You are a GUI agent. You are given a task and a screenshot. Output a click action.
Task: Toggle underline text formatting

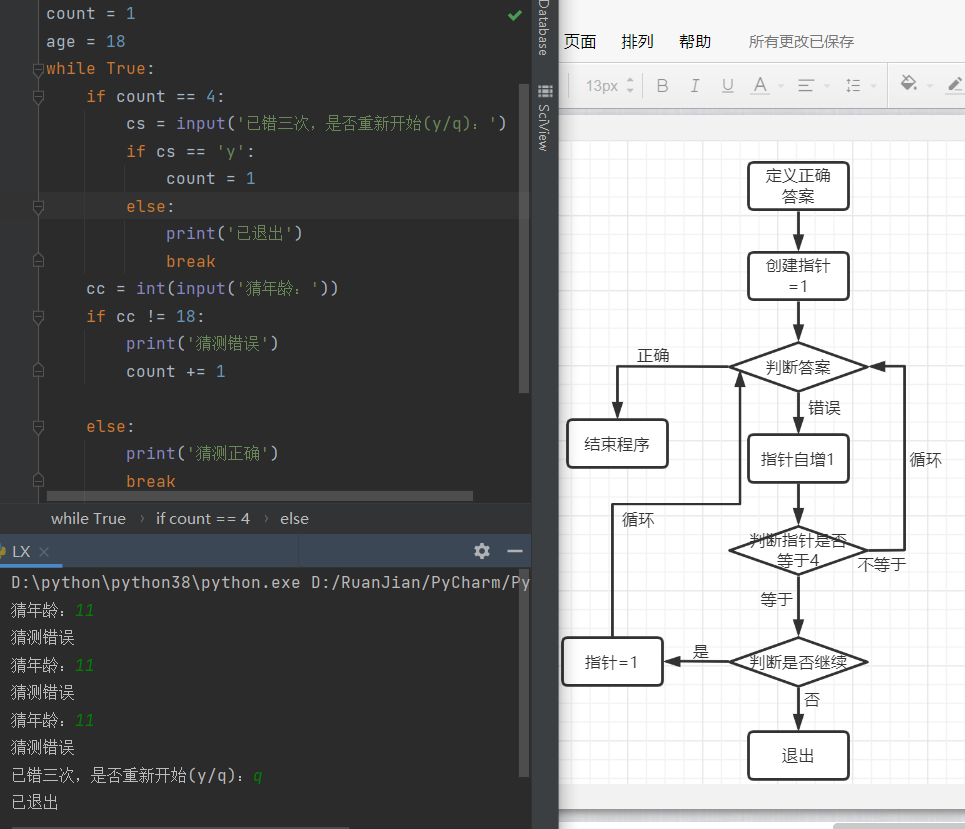[x=727, y=86]
